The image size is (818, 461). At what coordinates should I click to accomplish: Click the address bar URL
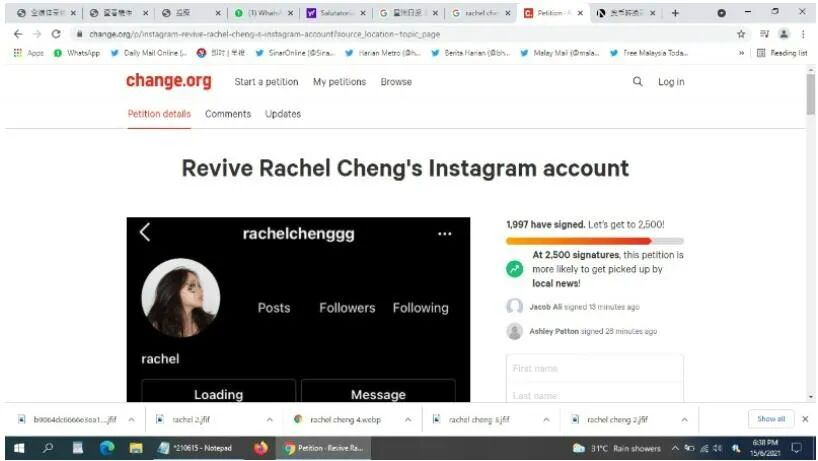[x=264, y=34]
